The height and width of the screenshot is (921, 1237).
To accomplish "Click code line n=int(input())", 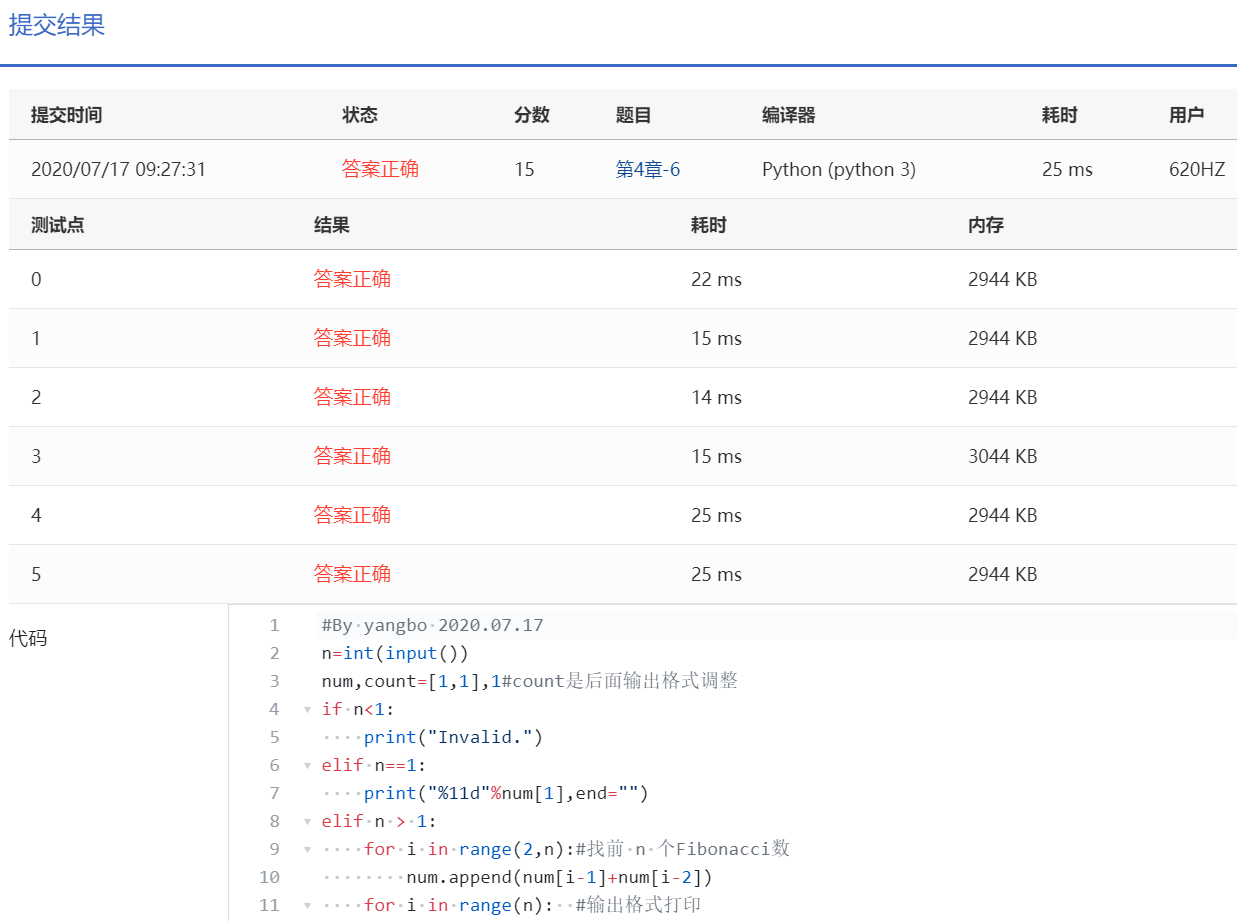I will click(395, 654).
